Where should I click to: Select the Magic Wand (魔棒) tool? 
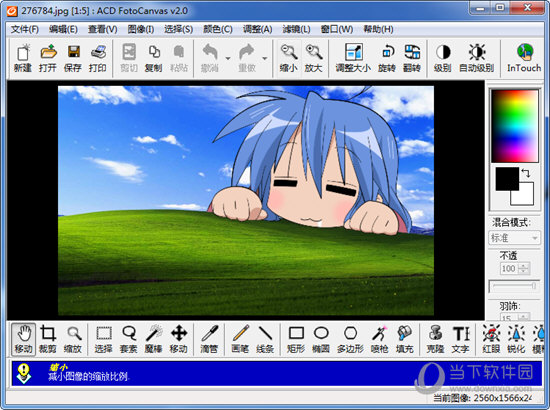pos(153,339)
